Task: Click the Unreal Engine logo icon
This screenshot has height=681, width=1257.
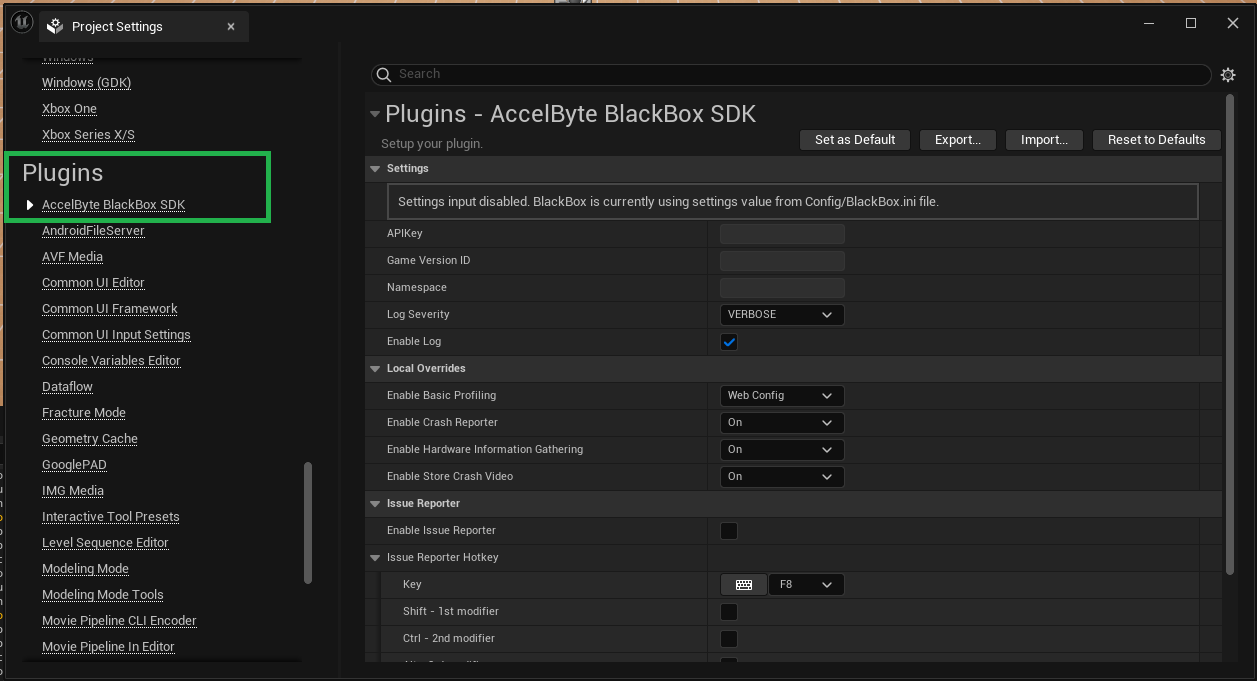Action: pyautogui.click(x=21, y=24)
